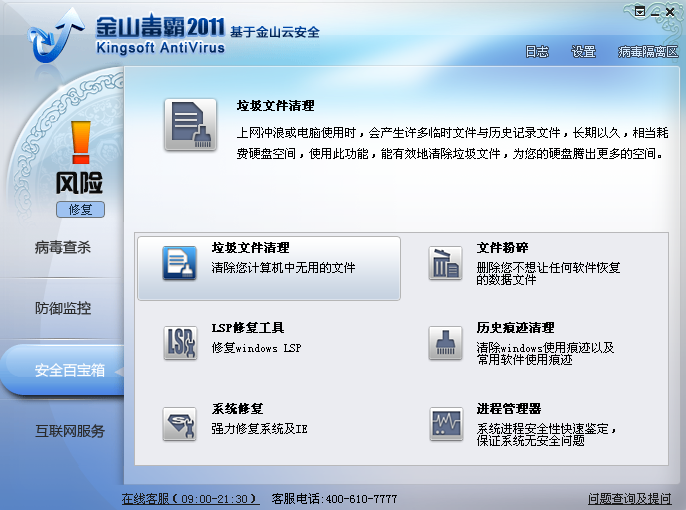Switch to the 病毒查杀 sidebar tab
This screenshot has height=510, width=686.
click(x=63, y=248)
